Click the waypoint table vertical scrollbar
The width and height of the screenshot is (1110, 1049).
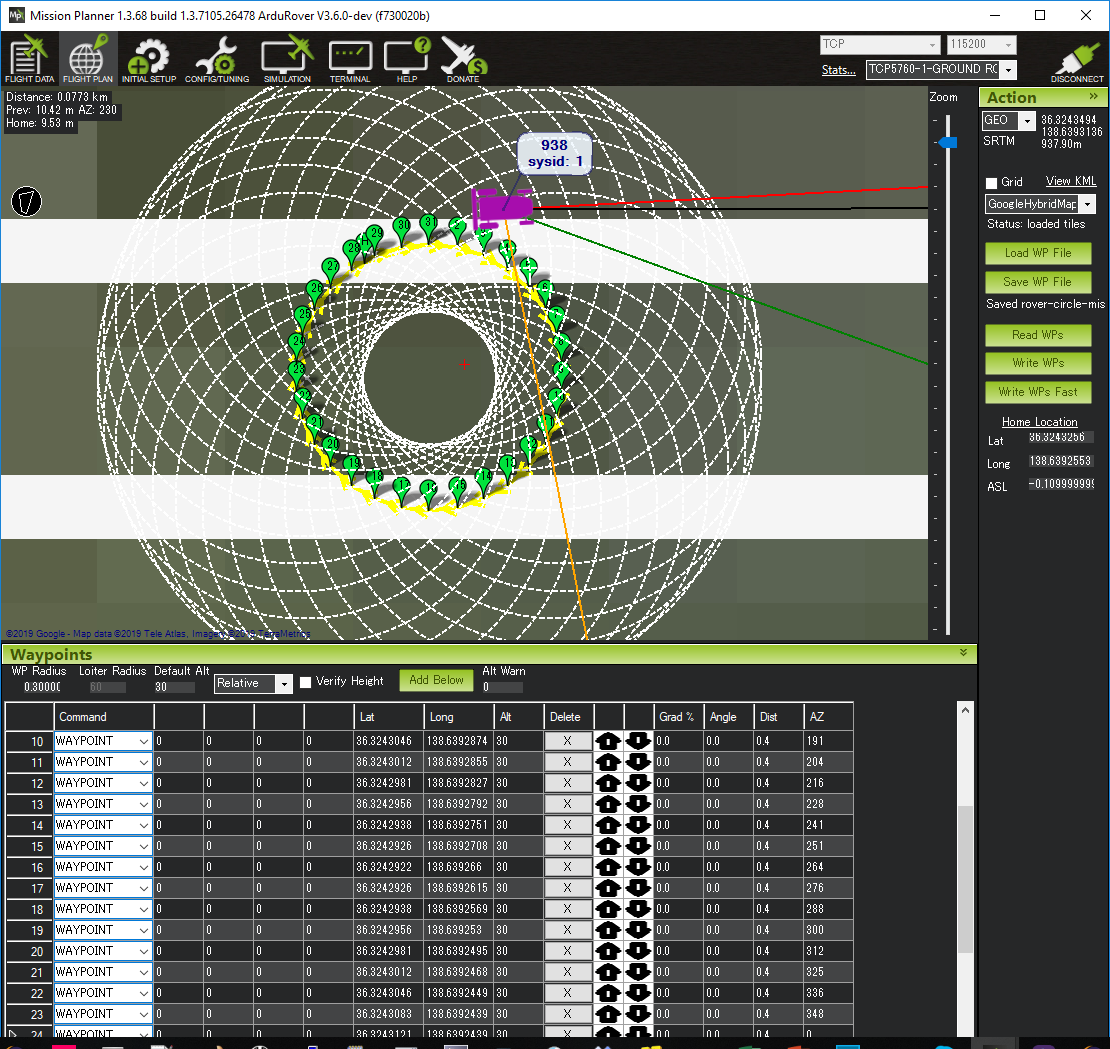pyautogui.click(x=965, y=878)
